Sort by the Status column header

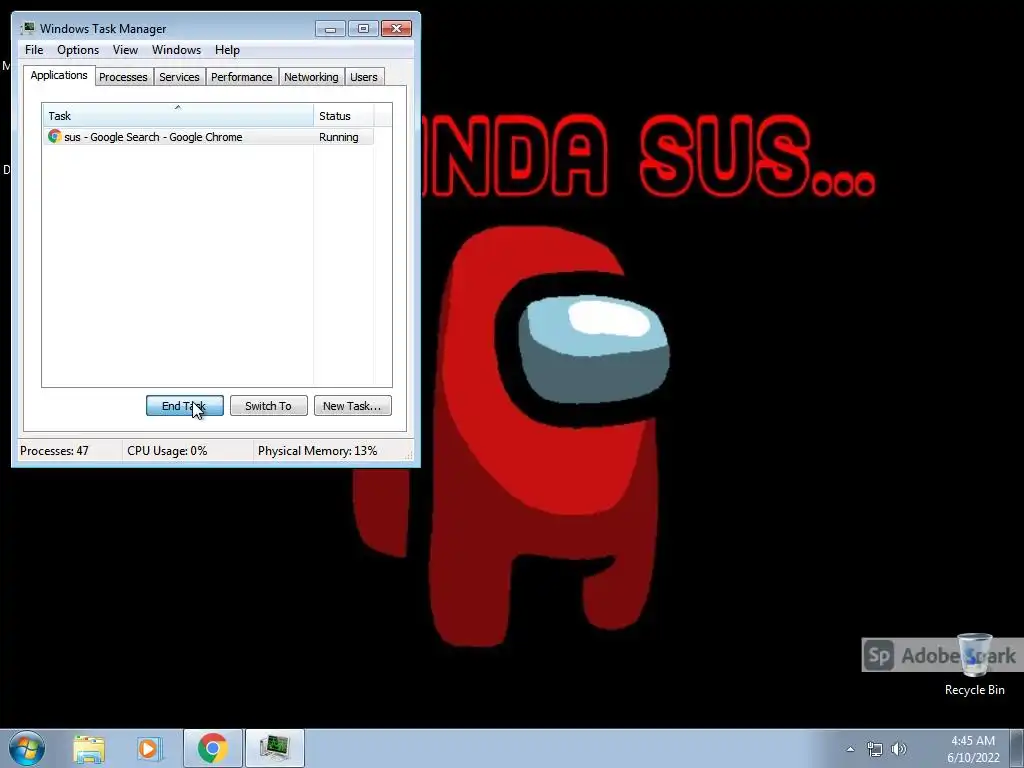pos(343,116)
